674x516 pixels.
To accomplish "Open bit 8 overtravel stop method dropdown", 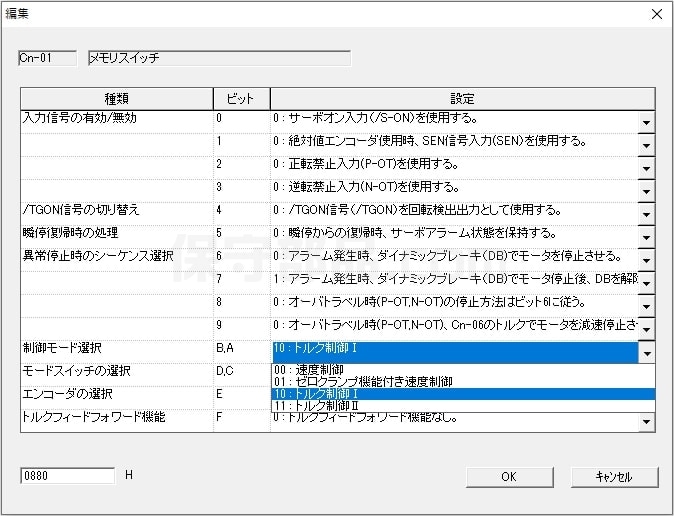I will [x=646, y=306].
